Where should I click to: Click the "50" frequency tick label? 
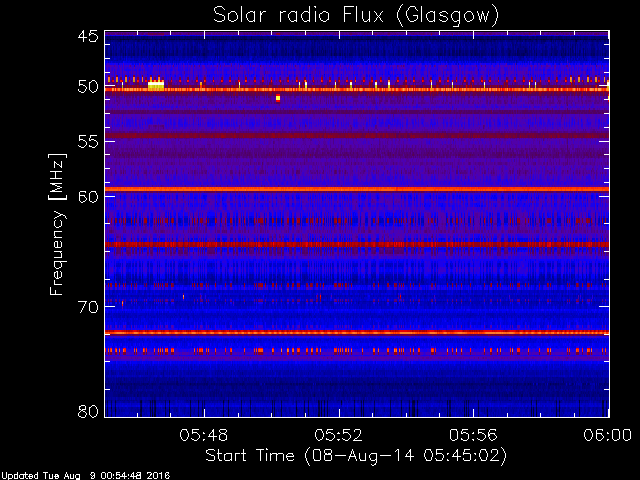tap(88, 87)
